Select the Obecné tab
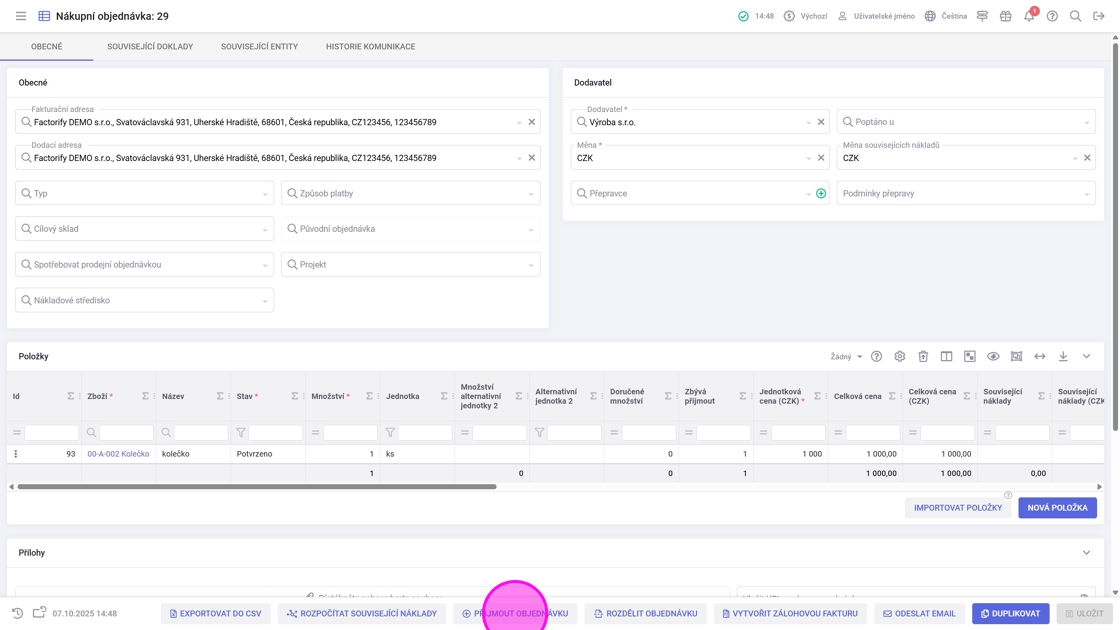Viewport: 1120px width, 630px height. coord(46,46)
